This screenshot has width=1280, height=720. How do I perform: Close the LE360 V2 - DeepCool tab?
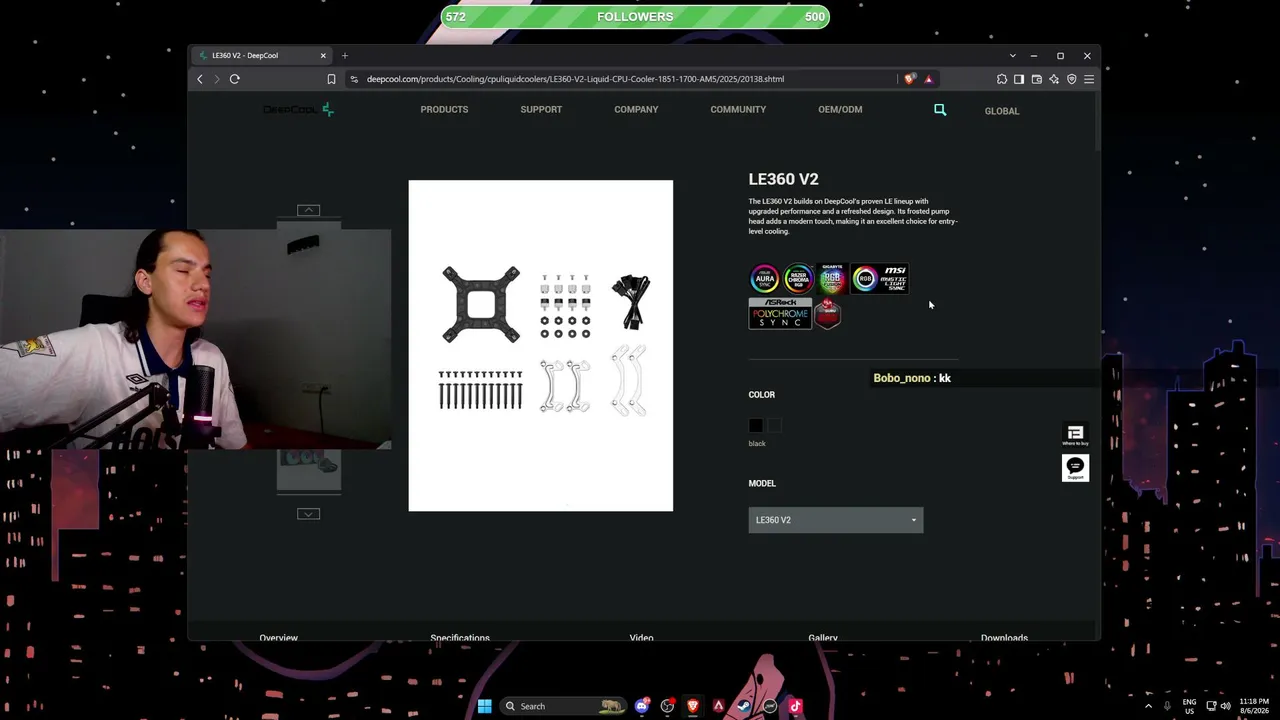(x=323, y=56)
